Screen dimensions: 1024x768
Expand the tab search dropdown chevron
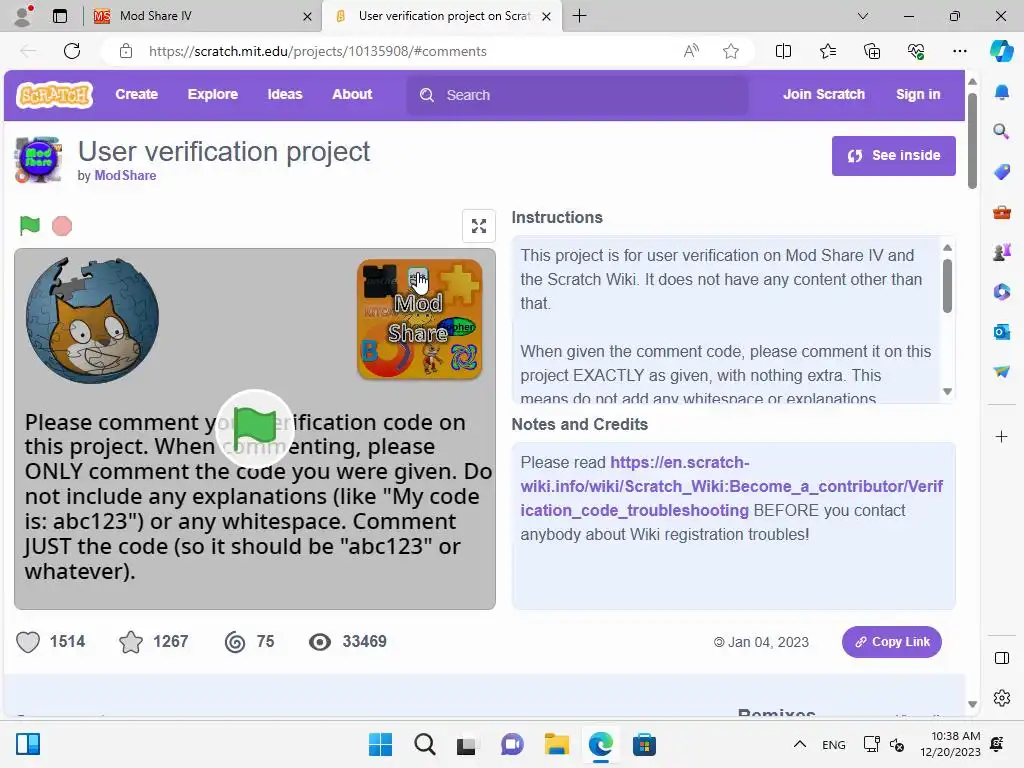863,16
